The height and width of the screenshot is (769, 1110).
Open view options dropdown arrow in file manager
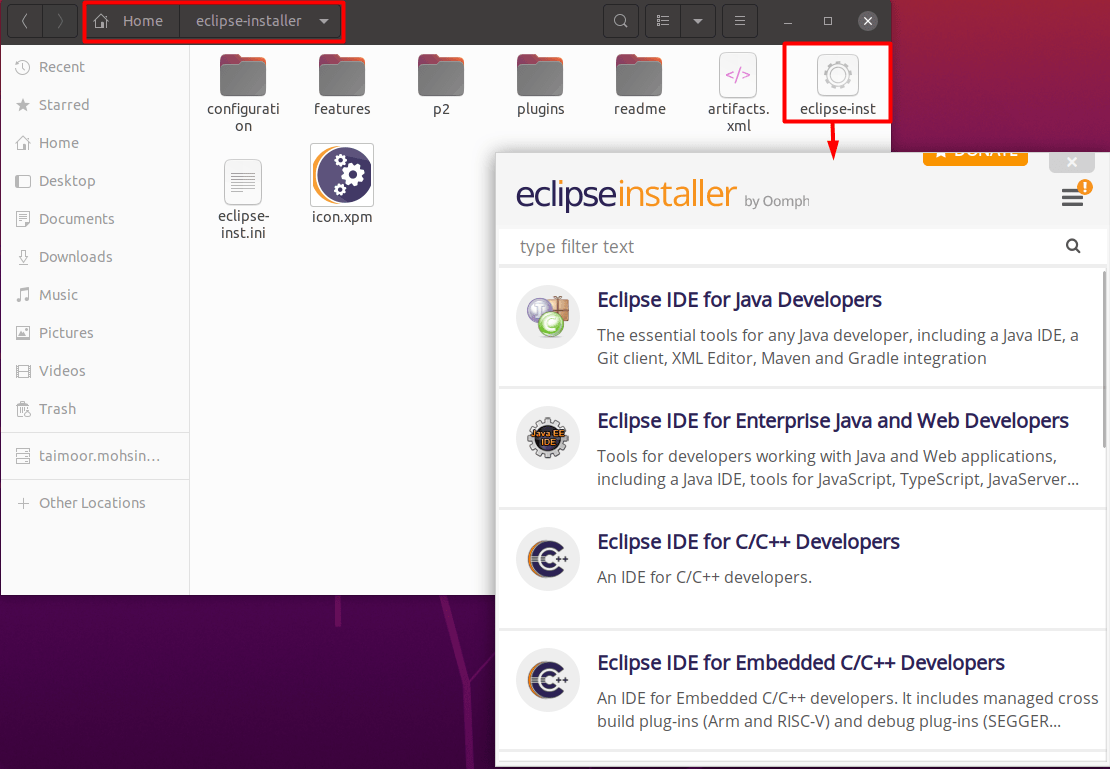(698, 21)
